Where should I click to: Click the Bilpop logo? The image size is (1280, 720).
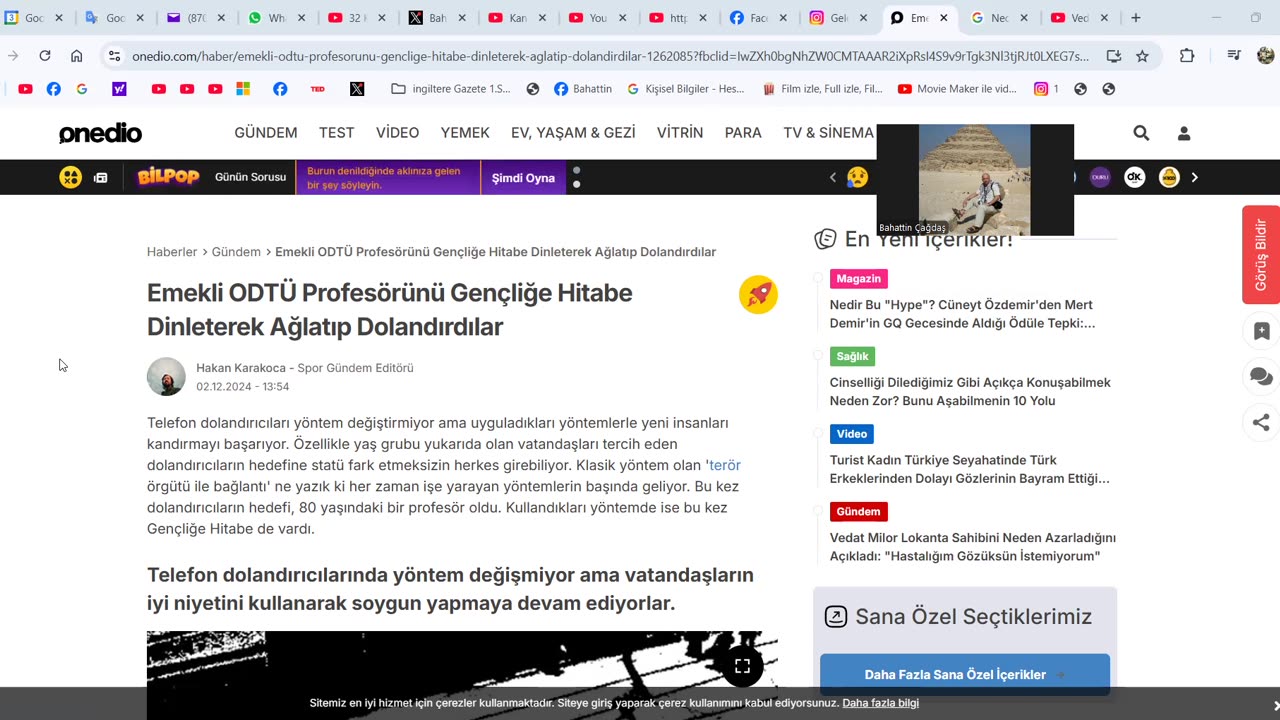[x=168, y=177]
